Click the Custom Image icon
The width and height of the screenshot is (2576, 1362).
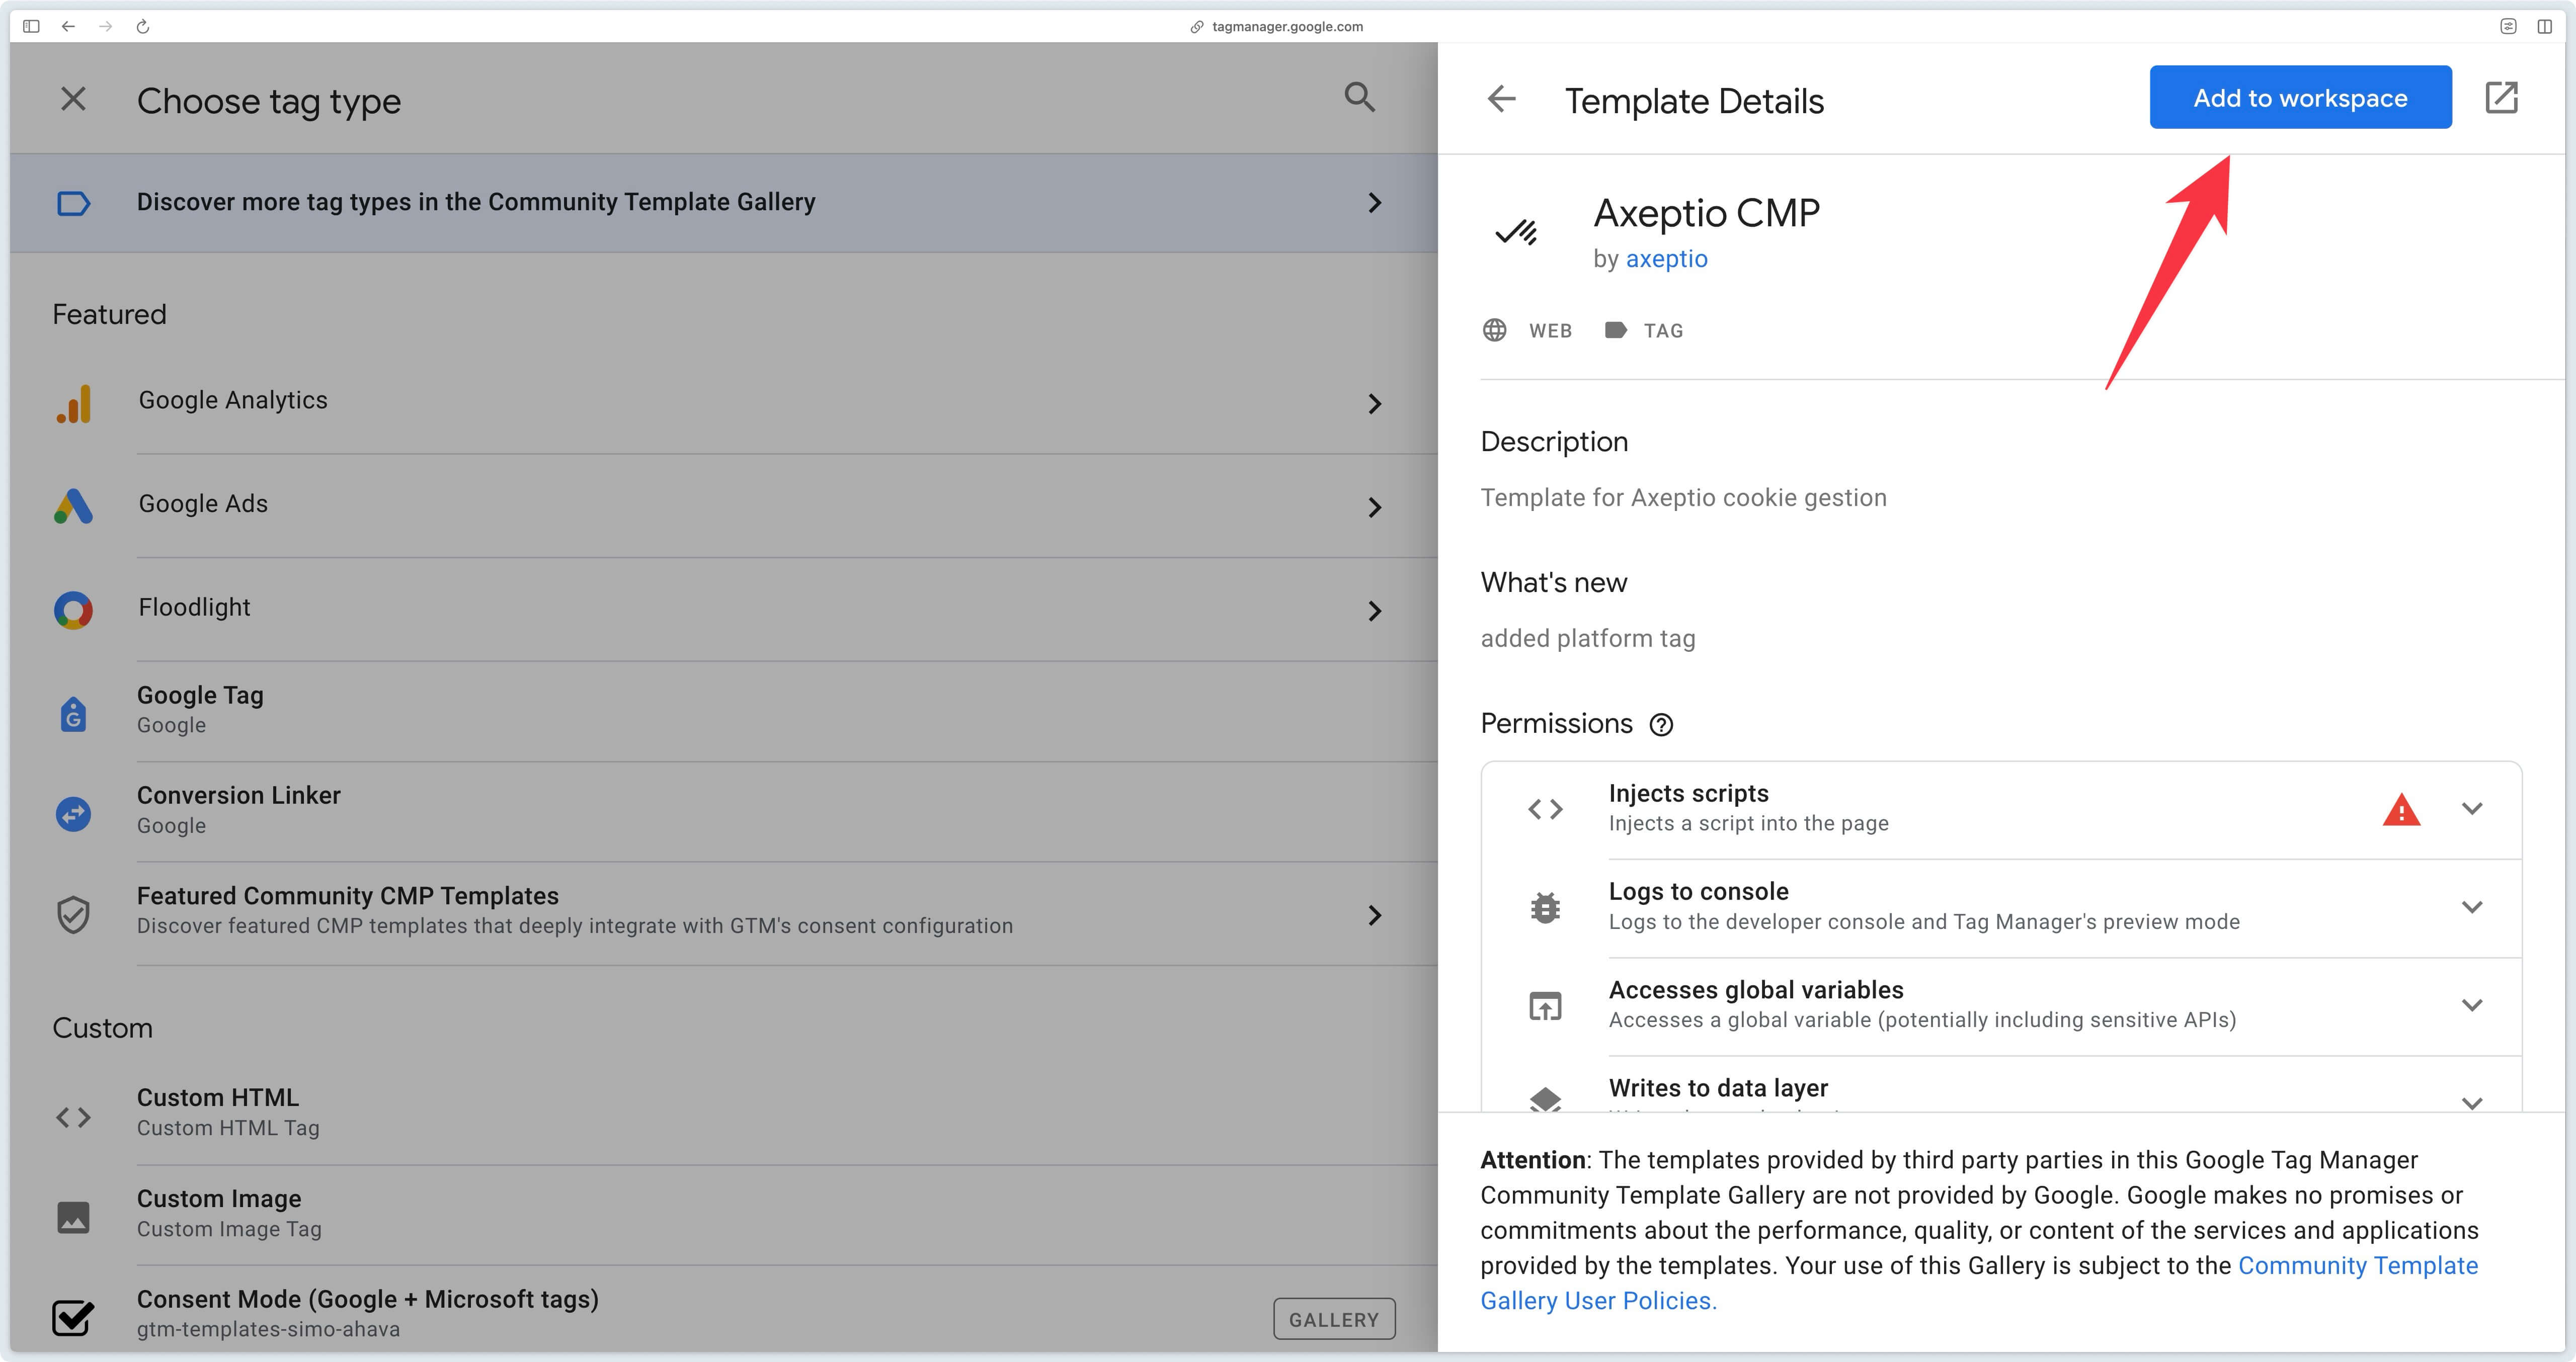(x=73, y=1217)
